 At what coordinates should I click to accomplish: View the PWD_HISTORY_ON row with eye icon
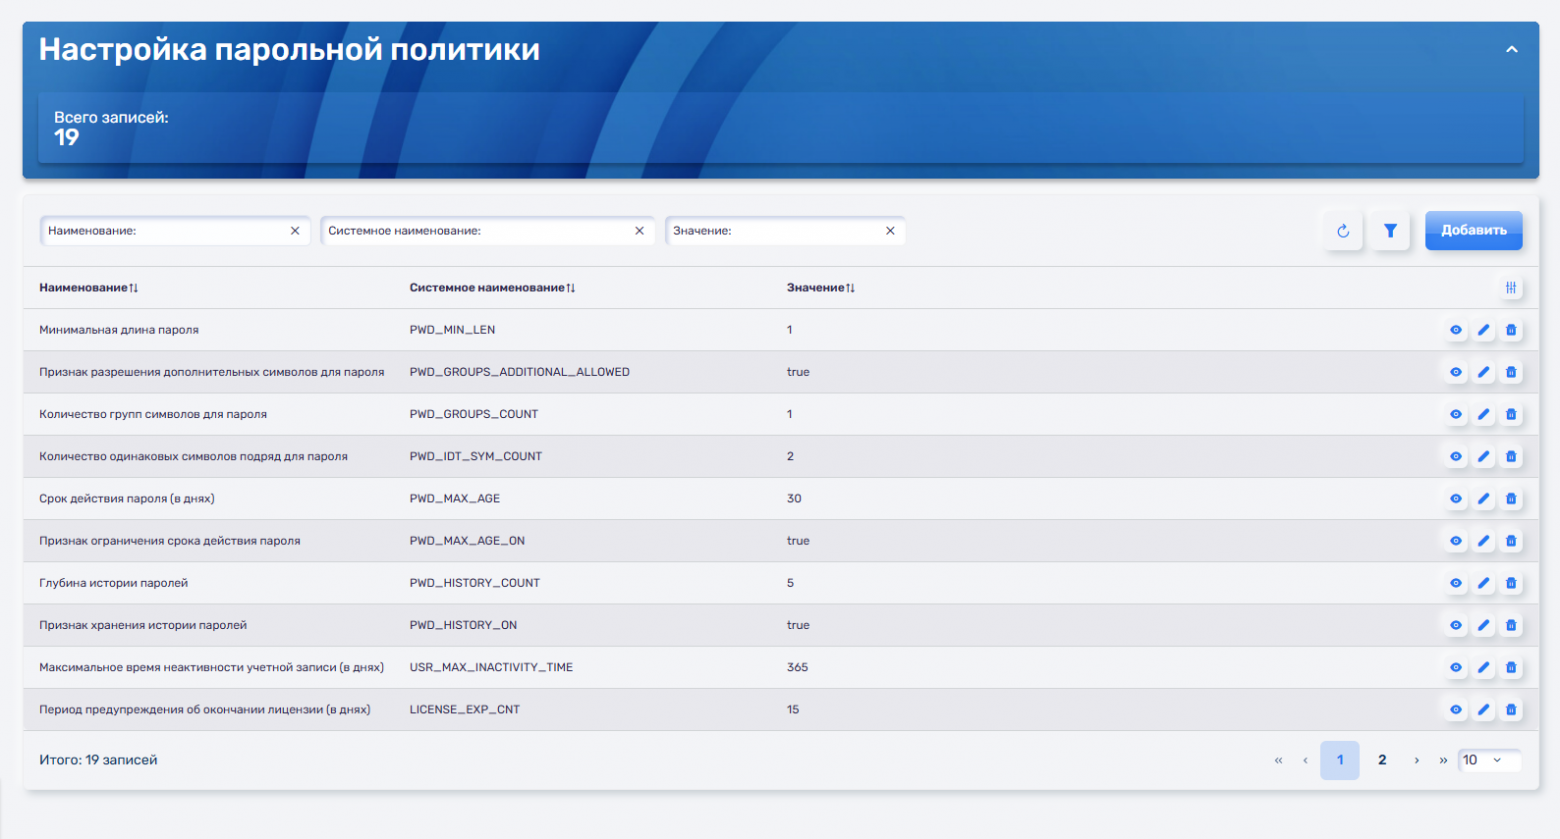point(1456,626)
